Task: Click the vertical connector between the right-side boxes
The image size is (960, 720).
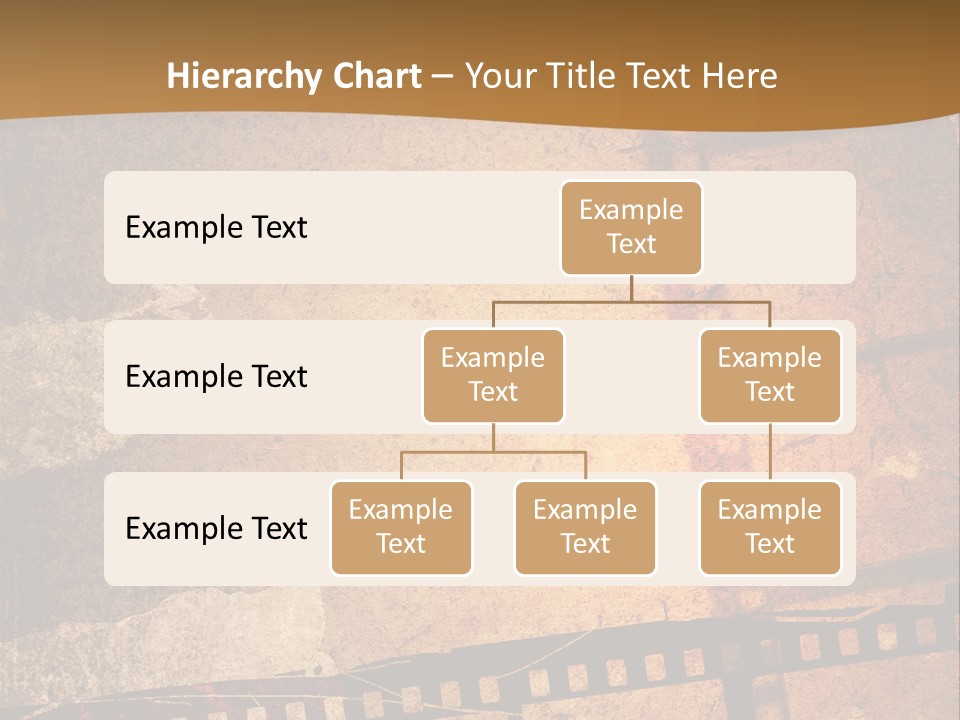Action: (770, 452)
